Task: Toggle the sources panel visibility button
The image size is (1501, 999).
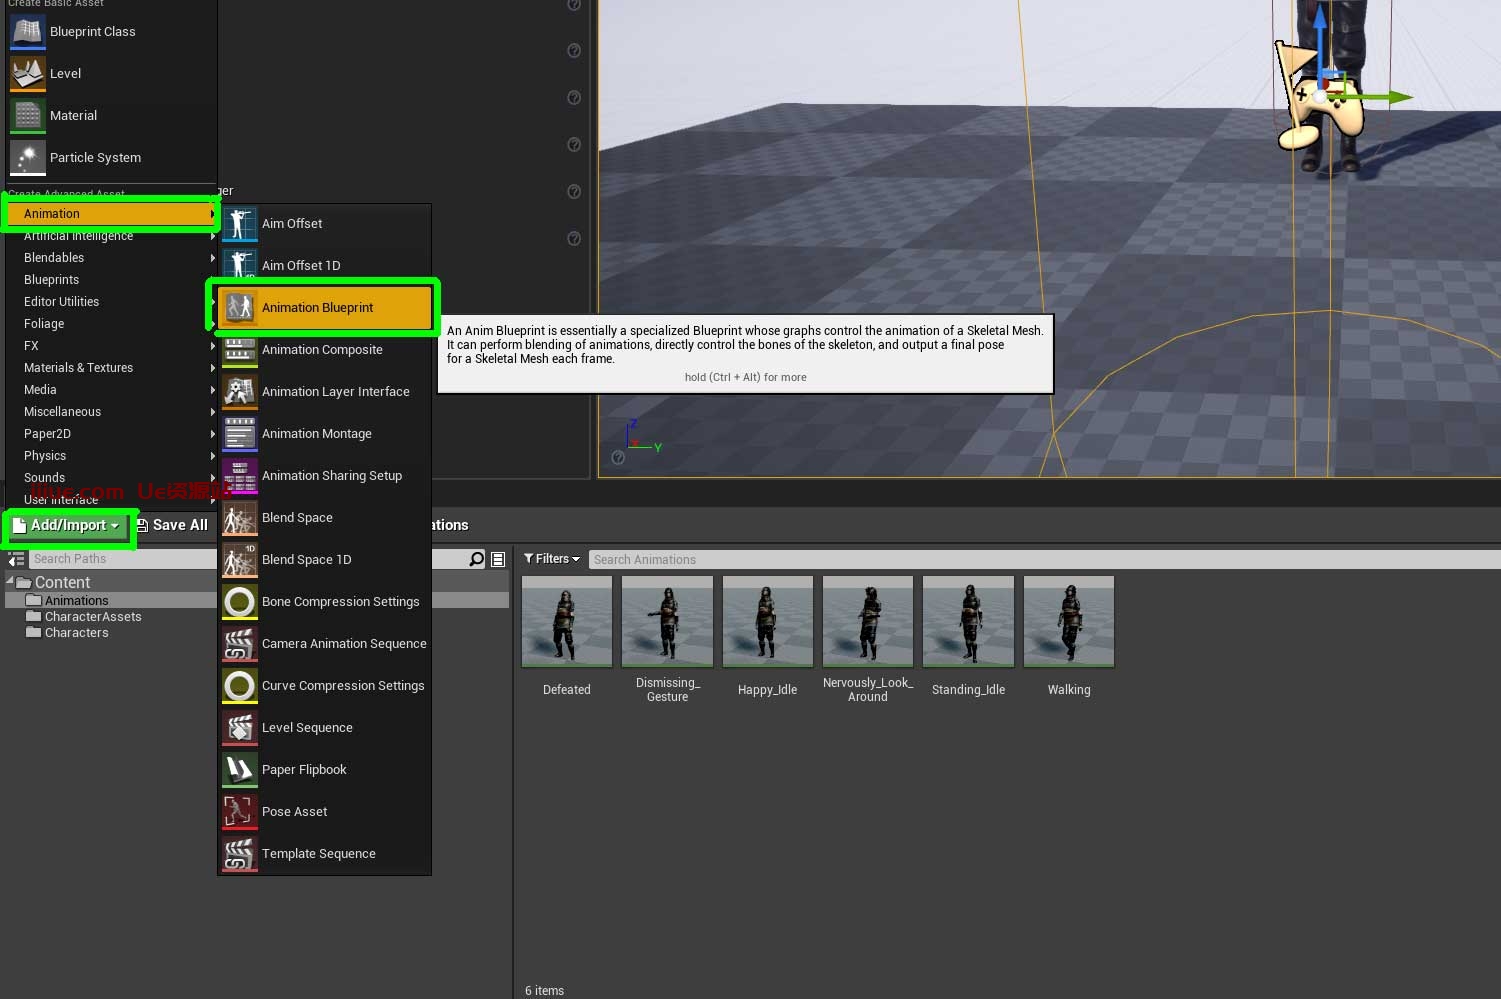Action: pos(16,560)
